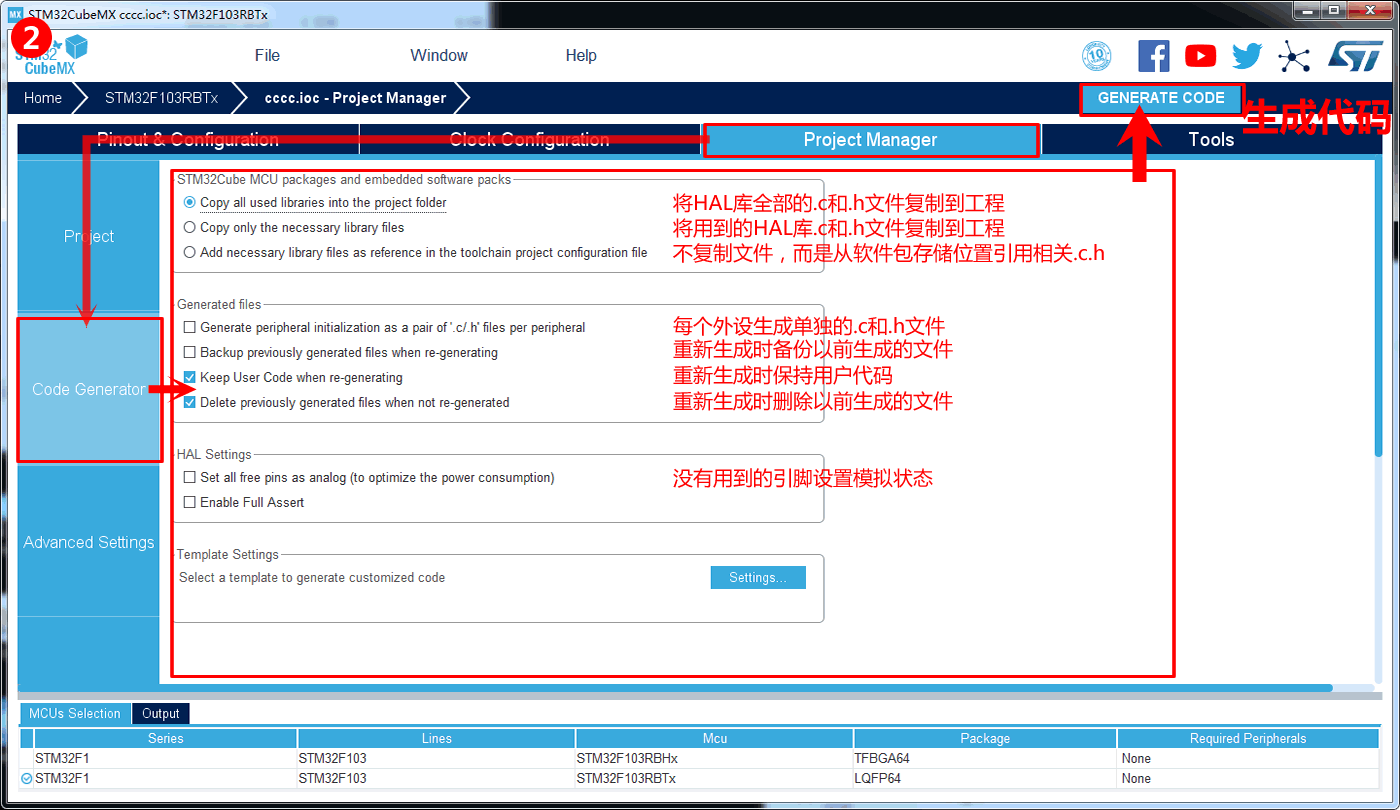The image size is (1400, 810).
Task: Select Copy only the necessary library files
Action: 190,228
